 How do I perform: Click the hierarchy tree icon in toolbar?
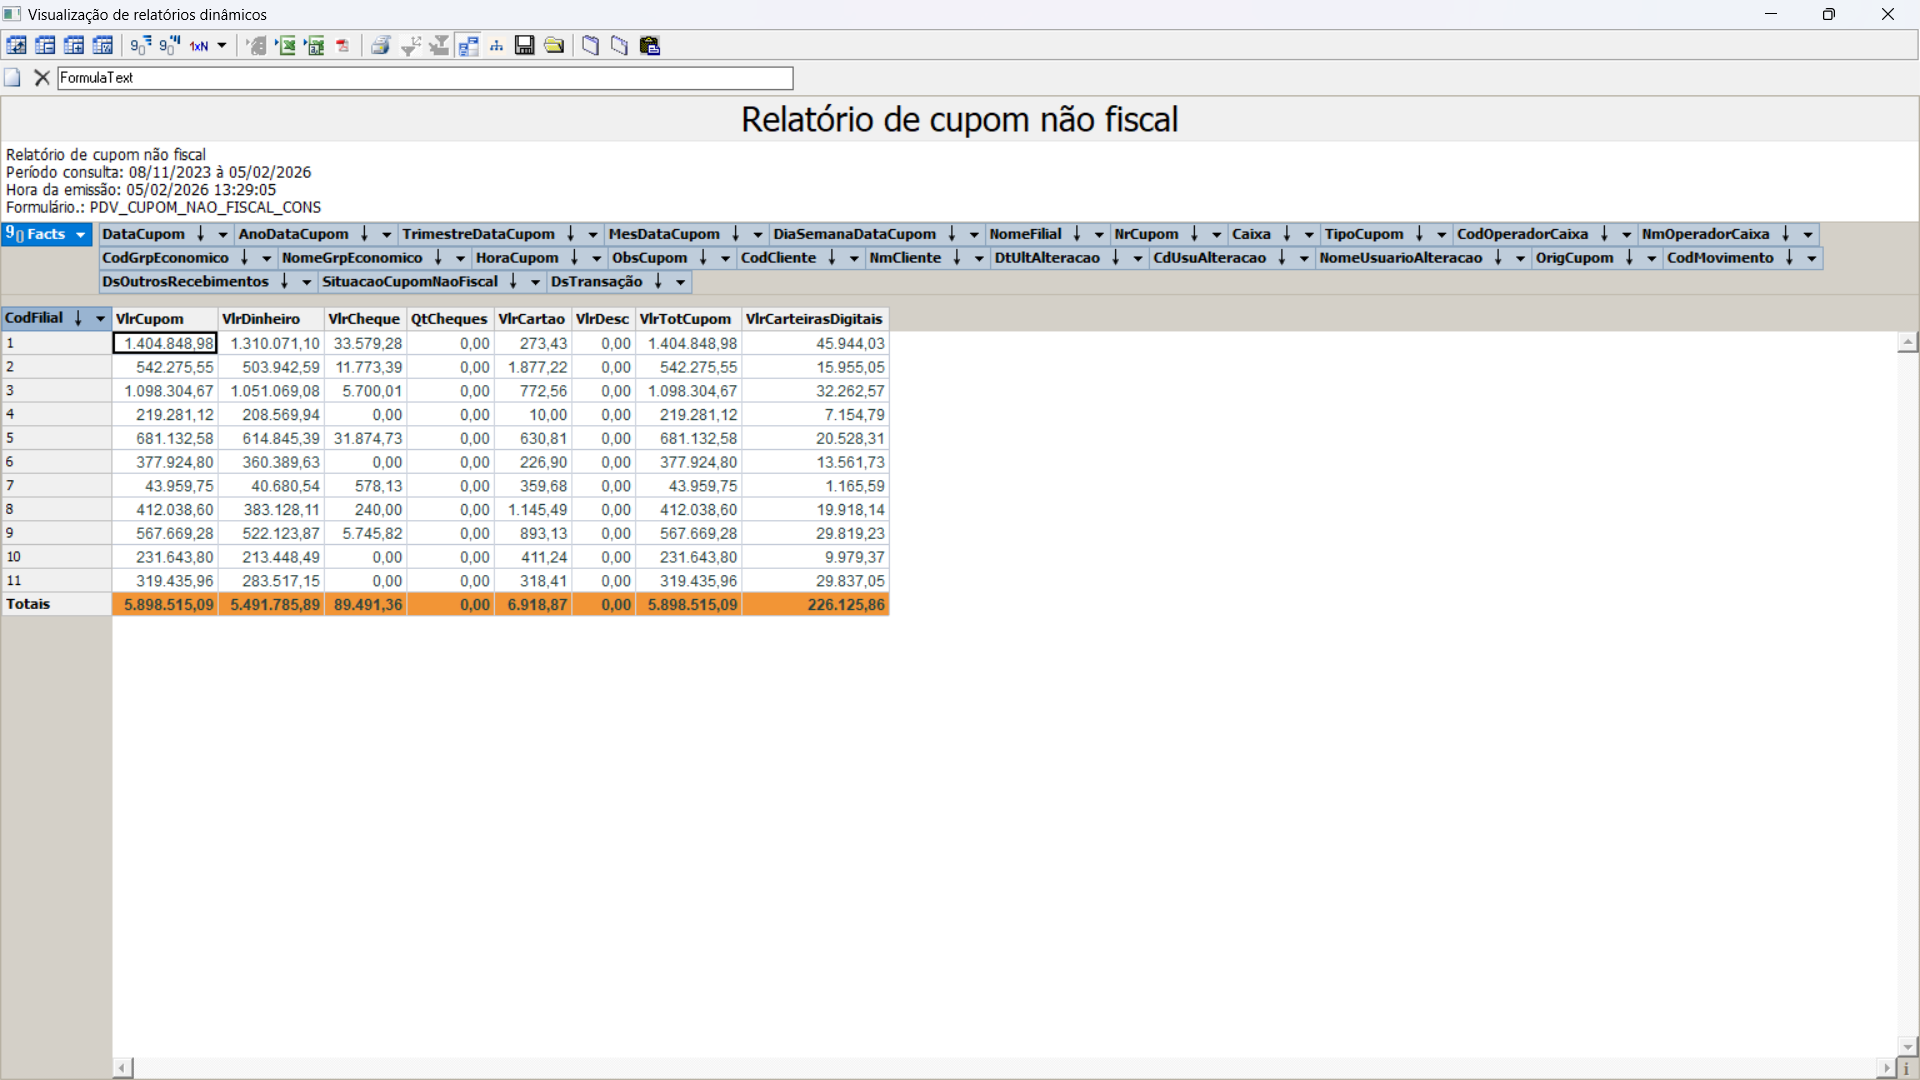pos(497,46)
